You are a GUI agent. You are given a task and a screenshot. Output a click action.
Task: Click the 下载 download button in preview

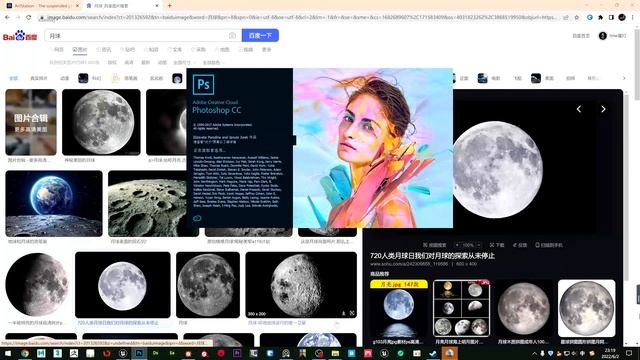(x=497, y=245)
